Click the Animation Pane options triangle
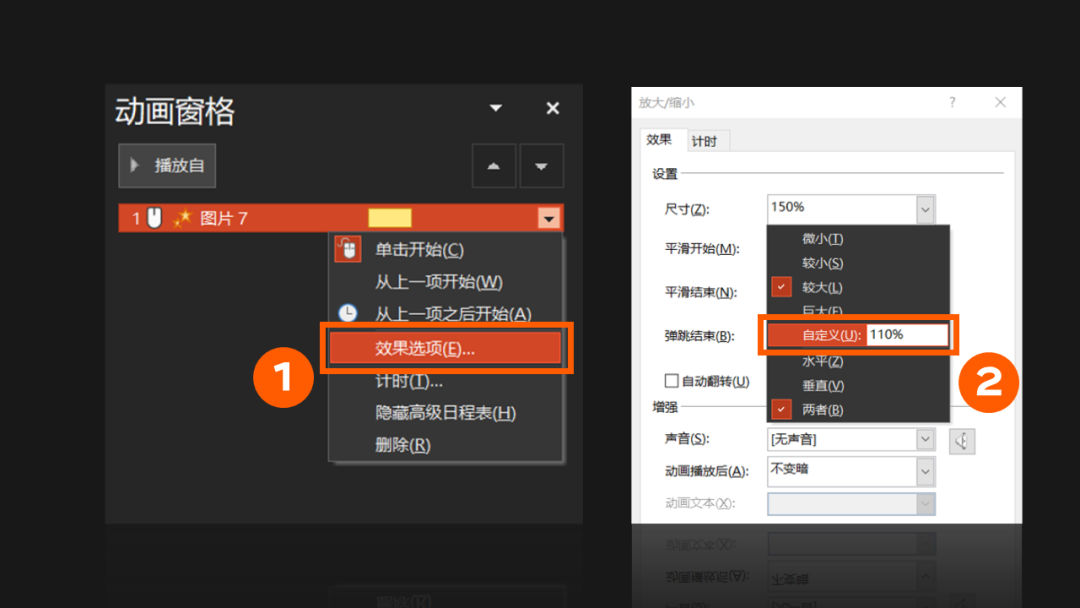Screen dimensions: 1080x608 (x=495, y=108)
